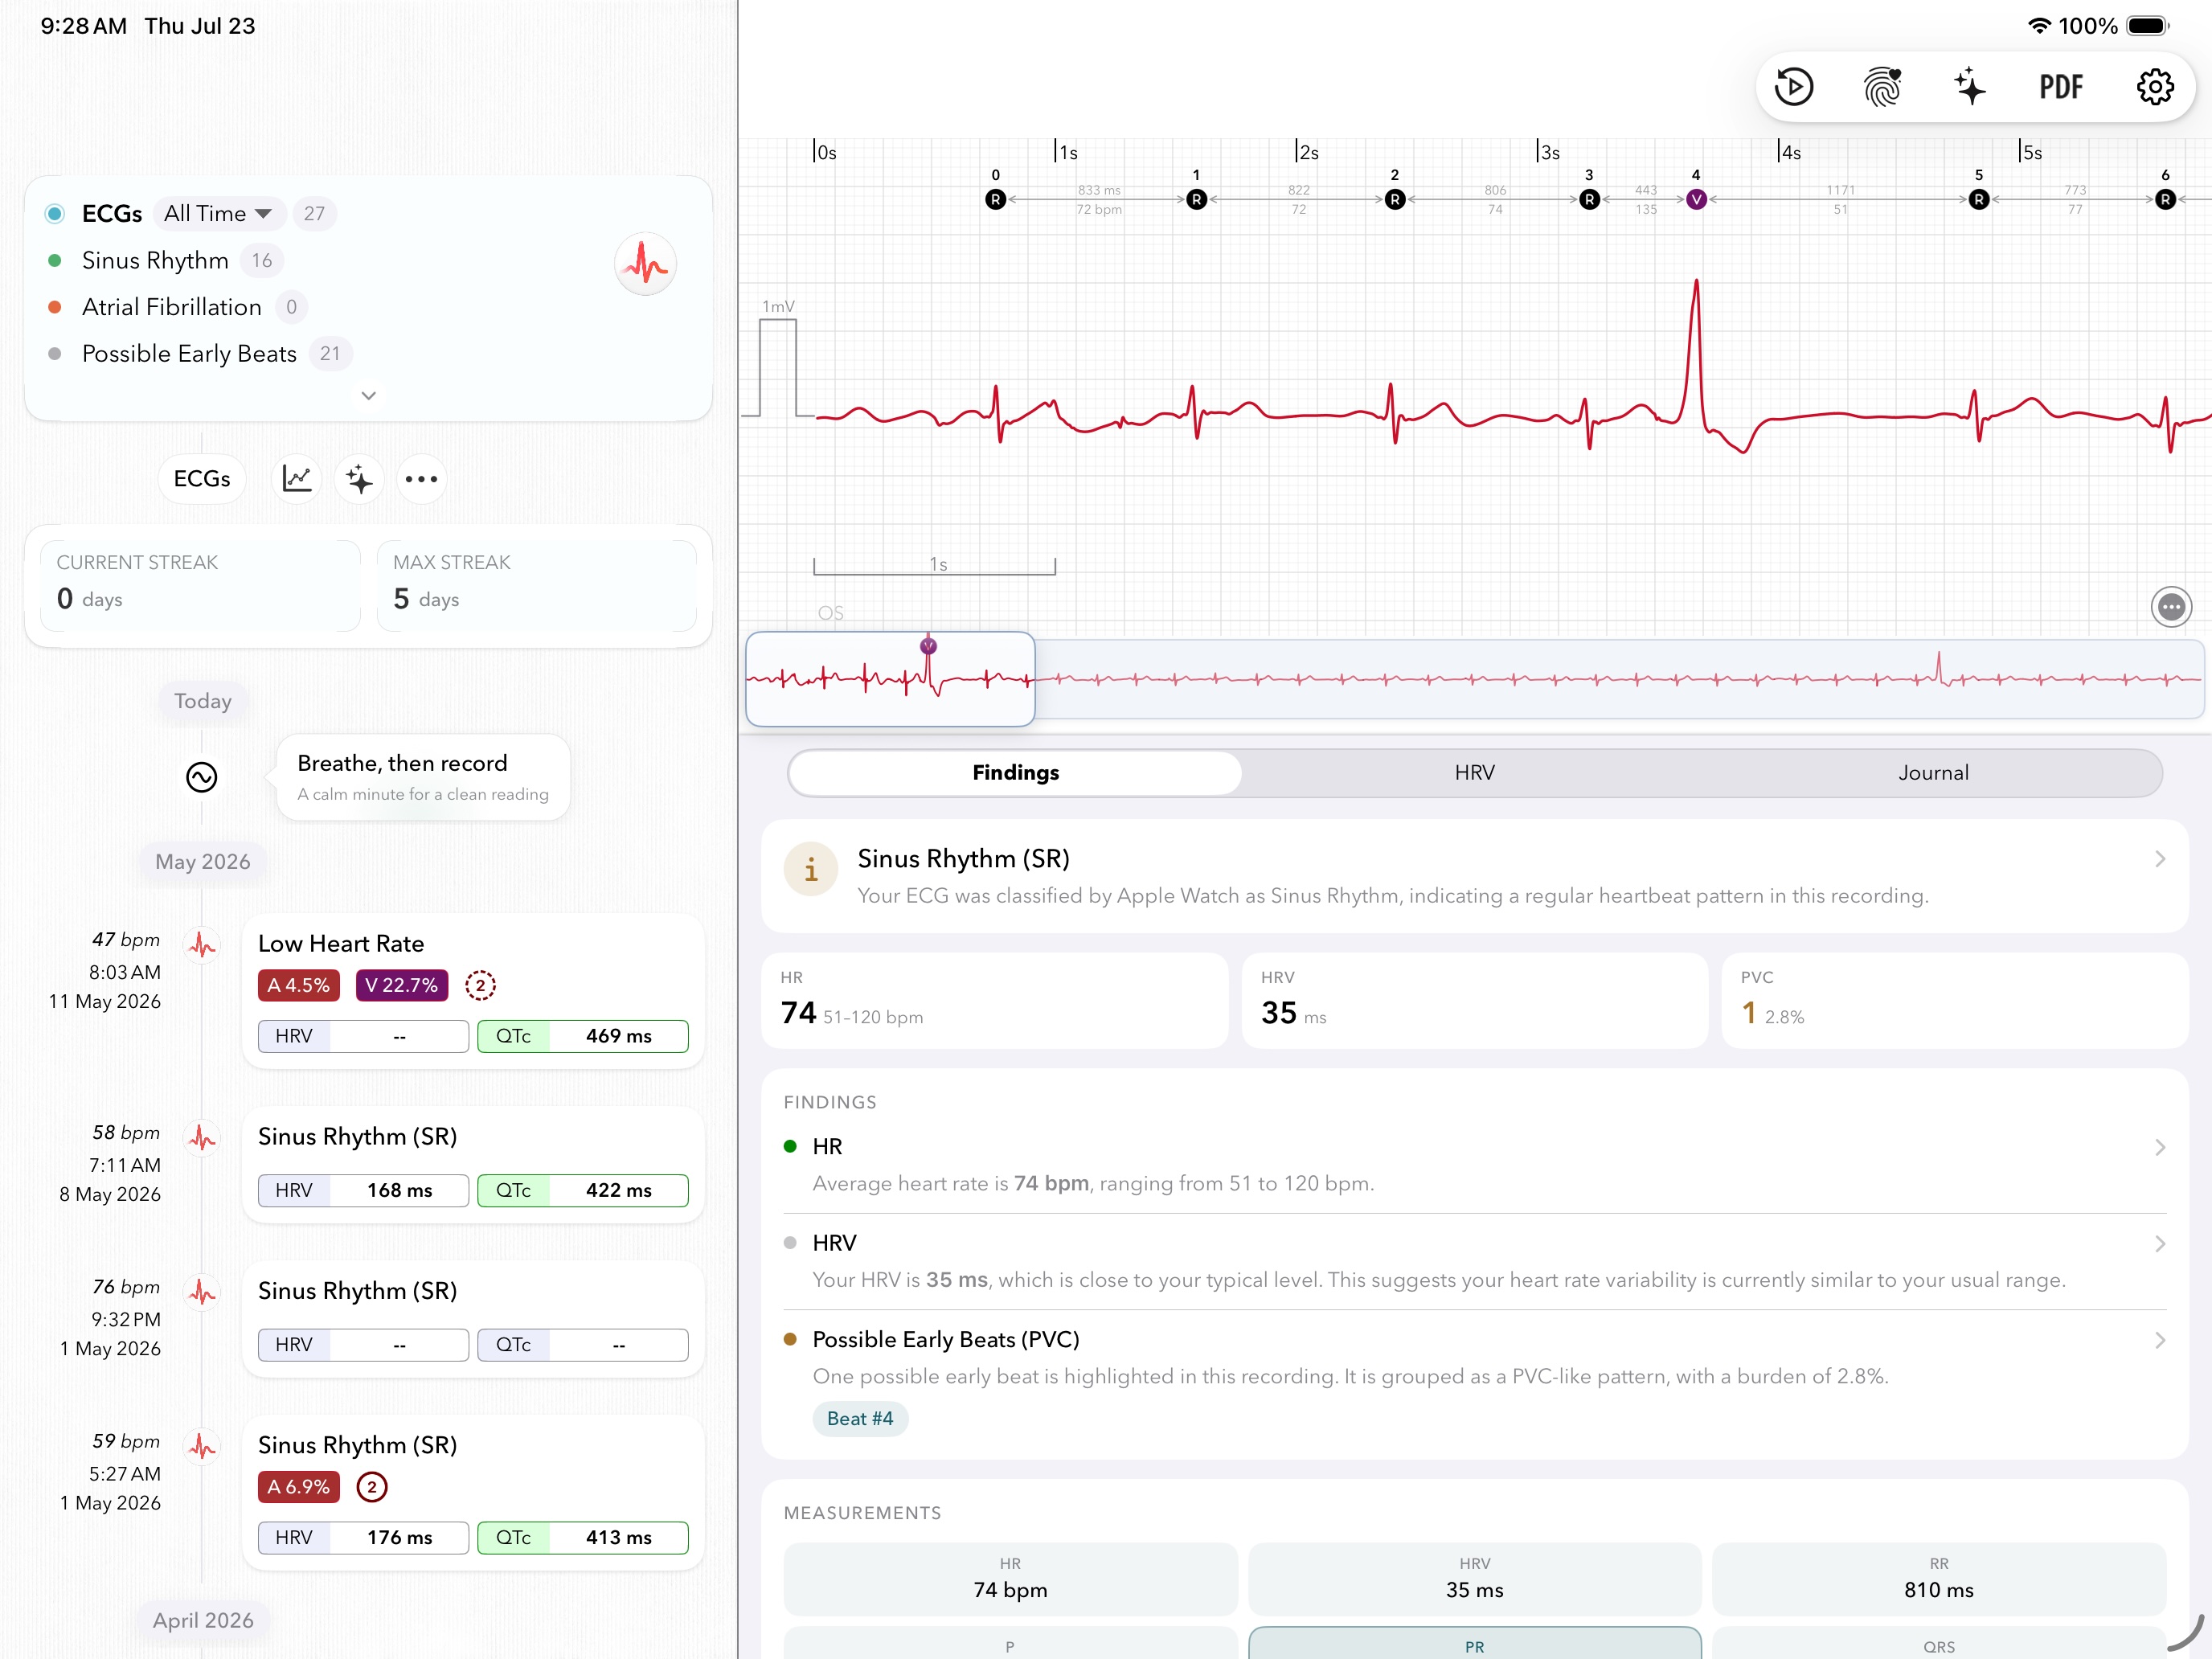The height and width of the screenshot is (1659, 2212).
Task: Tap heartbeat icon next to 58 bpm entry
Action: tap(203, 1137)
